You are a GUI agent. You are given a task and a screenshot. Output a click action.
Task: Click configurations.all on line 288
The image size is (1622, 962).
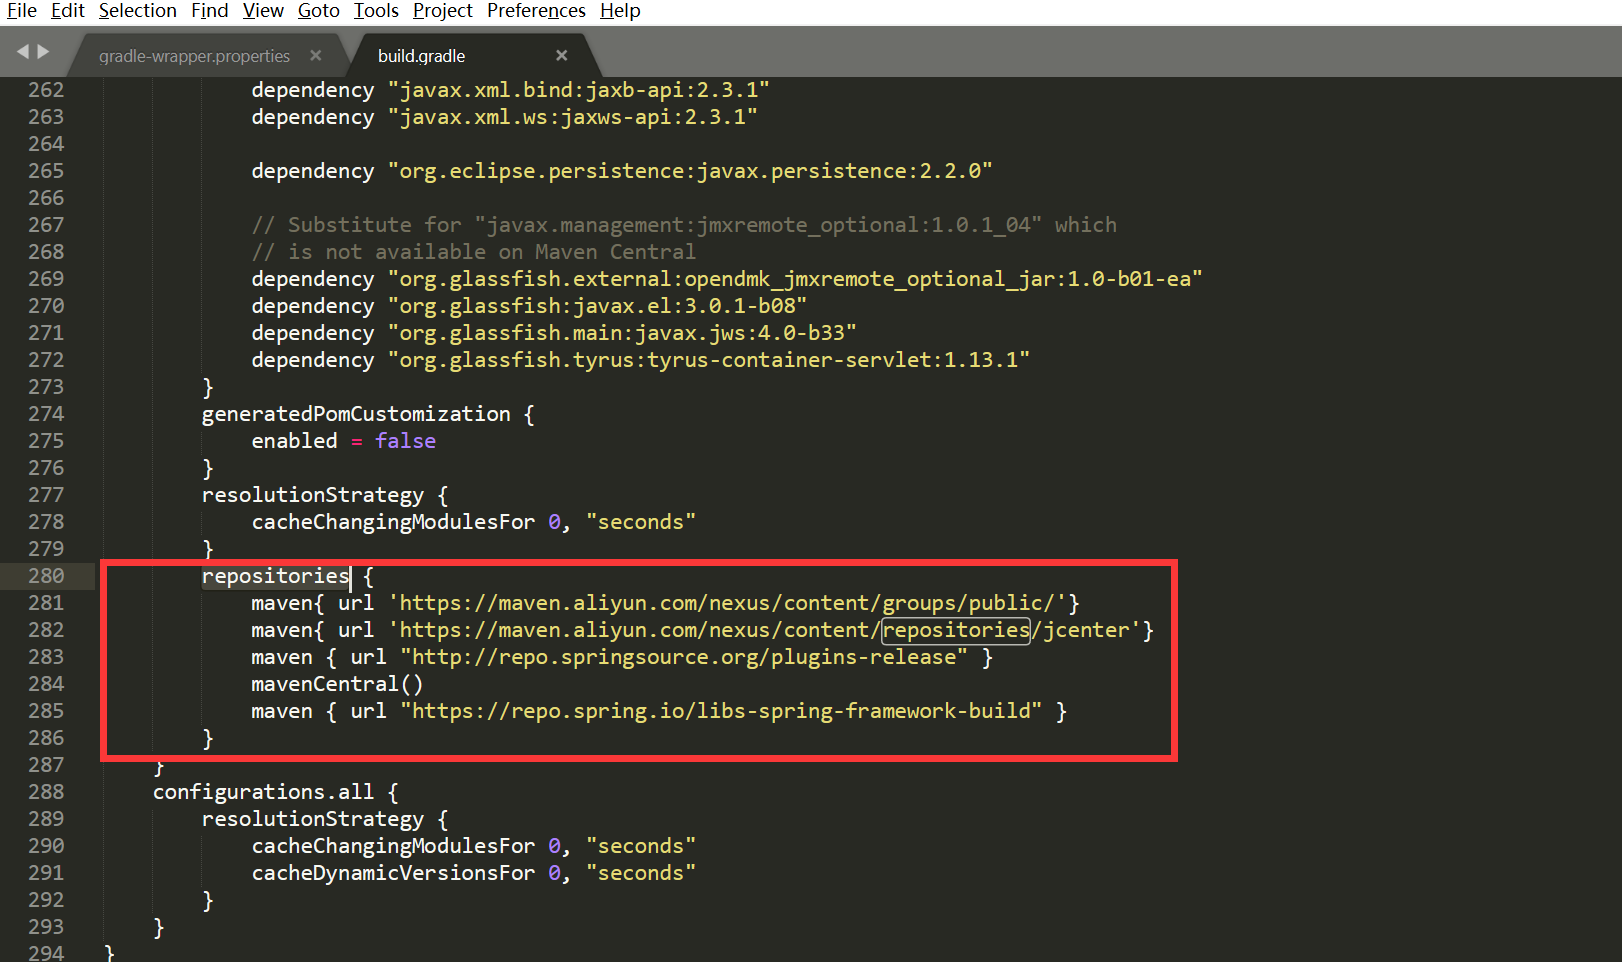click(x=263, y=792)
